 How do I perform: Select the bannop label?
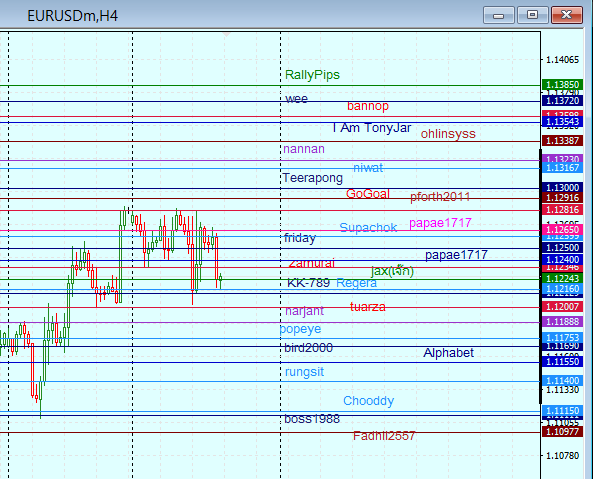[x=368, y=106]
